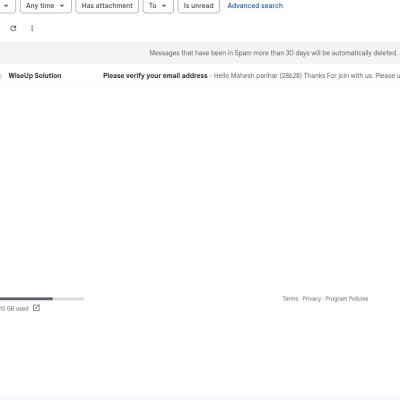The width and height of the screenshot is (400, 400).
Task: Star the WiseUp Solution email
Action: tap(1, 76)
